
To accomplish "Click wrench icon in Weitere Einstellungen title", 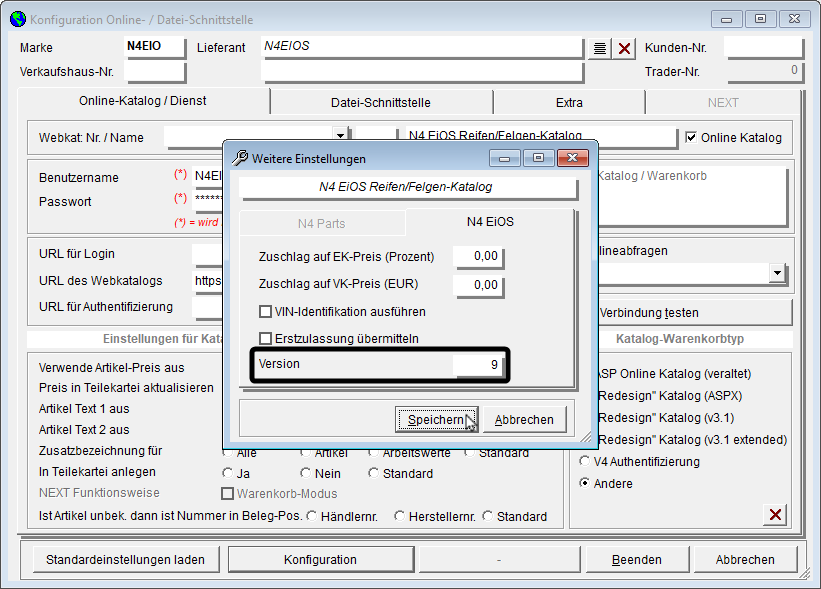I will tap(240, 158).
